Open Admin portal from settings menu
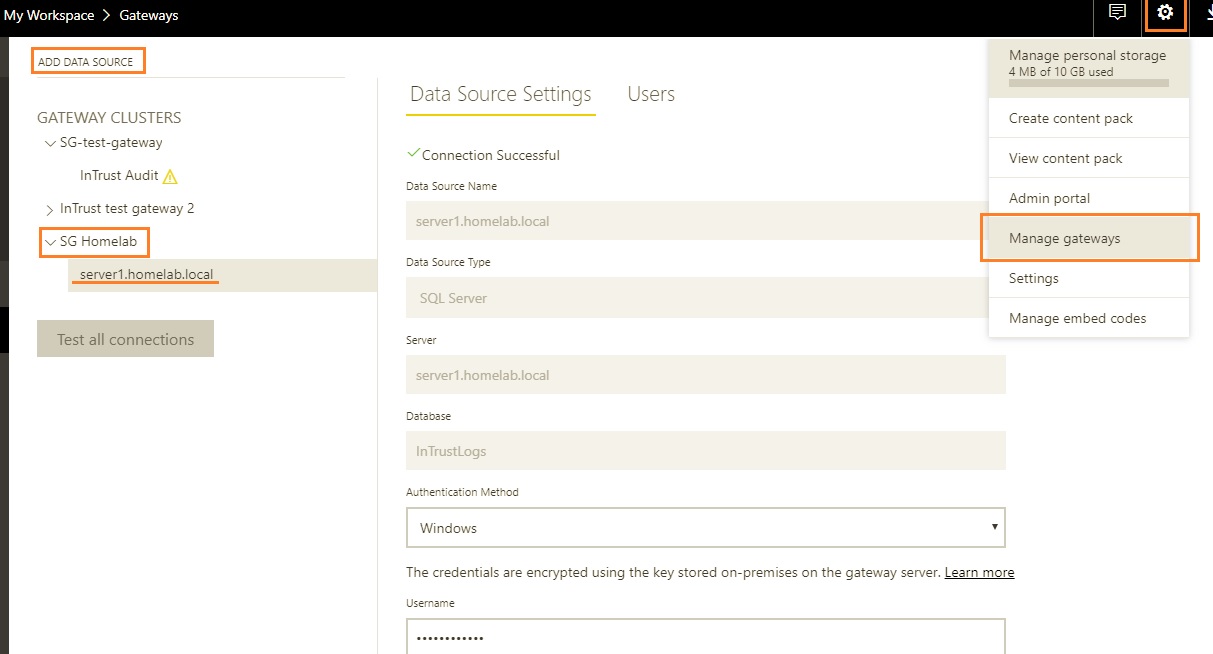Image resolution: width=1213 pixels, height=654 pixels. click(1049, 198)
